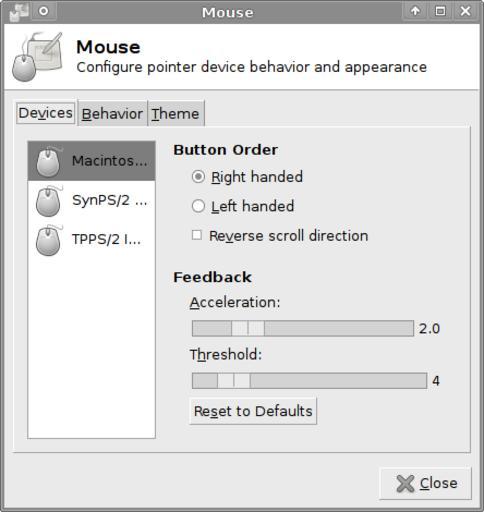Select the Left handed radio button
Viewport: 484px width, 512px height.
point(198,206)
